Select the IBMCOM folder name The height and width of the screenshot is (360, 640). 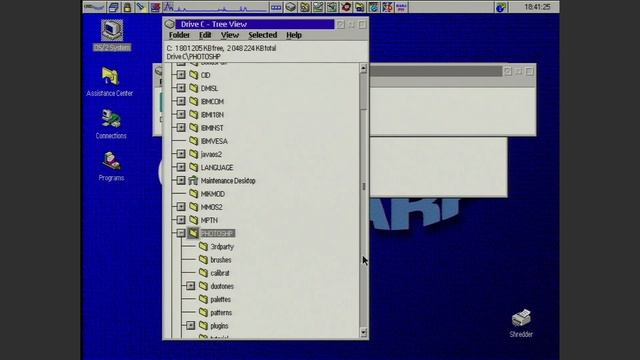[x=212, y=101]
